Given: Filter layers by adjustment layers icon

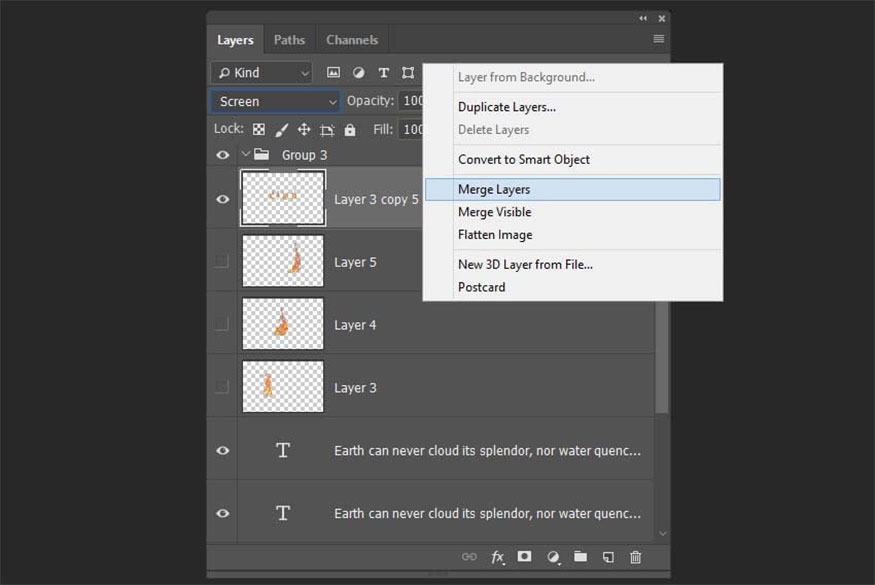Looking at the screenshot, I should click(359, 73).
